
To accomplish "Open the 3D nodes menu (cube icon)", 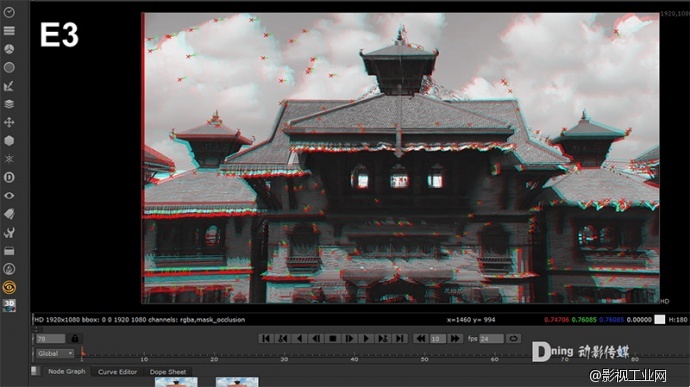I will click(x=9, y=140).
